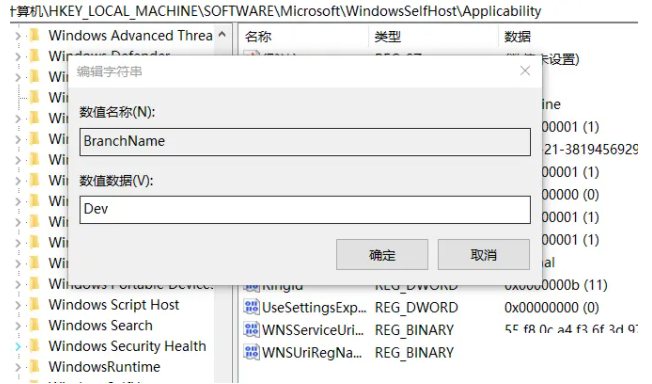652x384 pixels.
Task: Select the WNSUriRegNa binary value icon
Action: 252,352
